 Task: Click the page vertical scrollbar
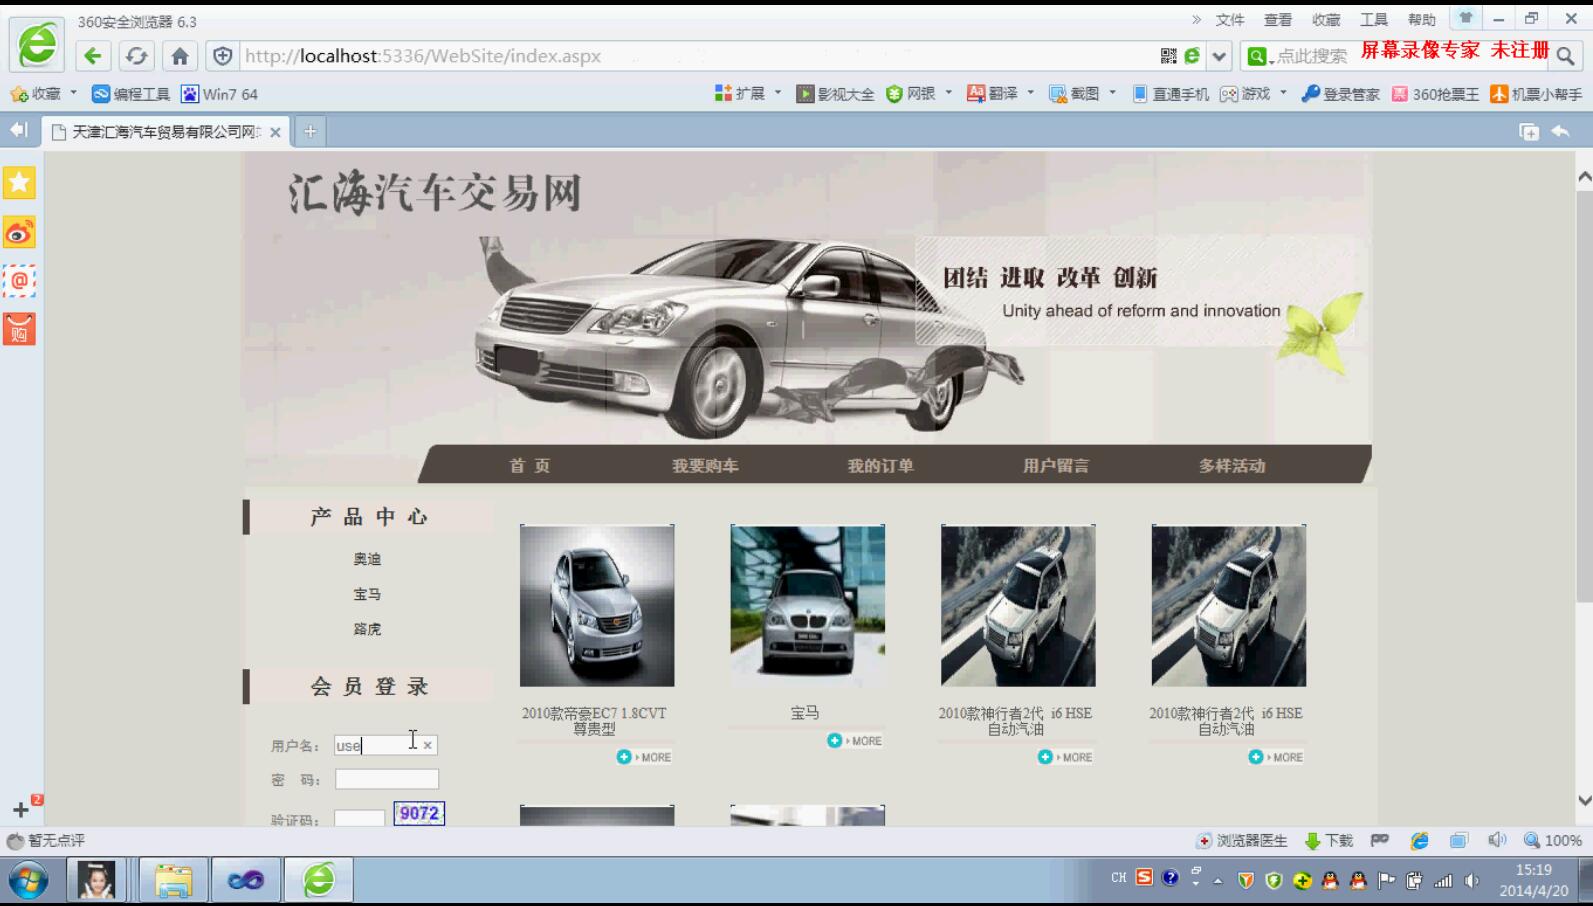coord(1584,395)
